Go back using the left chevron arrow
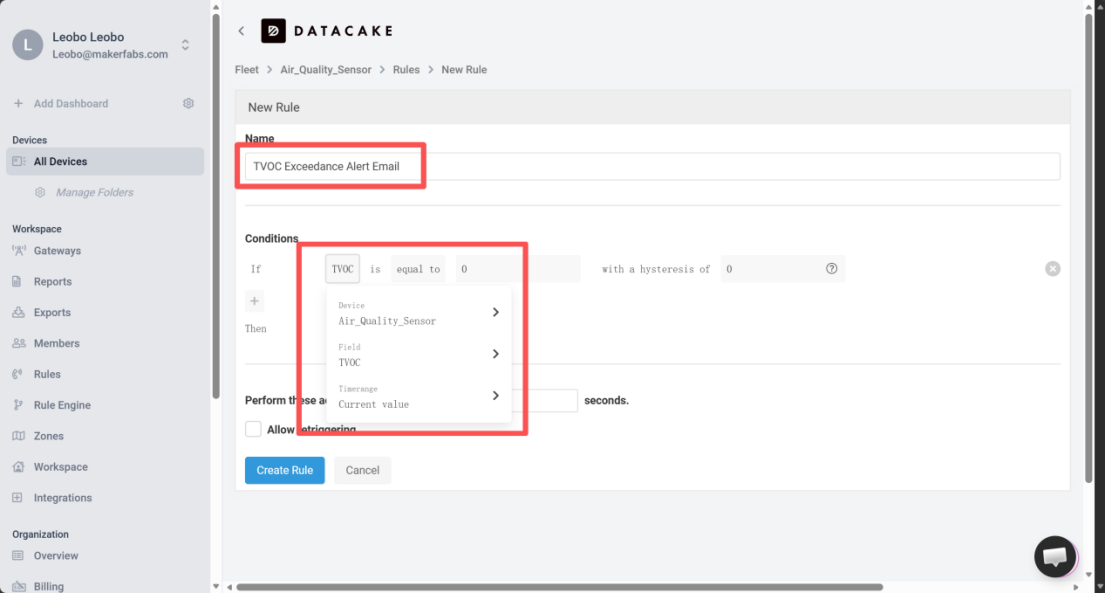 [x=241, y=31]
